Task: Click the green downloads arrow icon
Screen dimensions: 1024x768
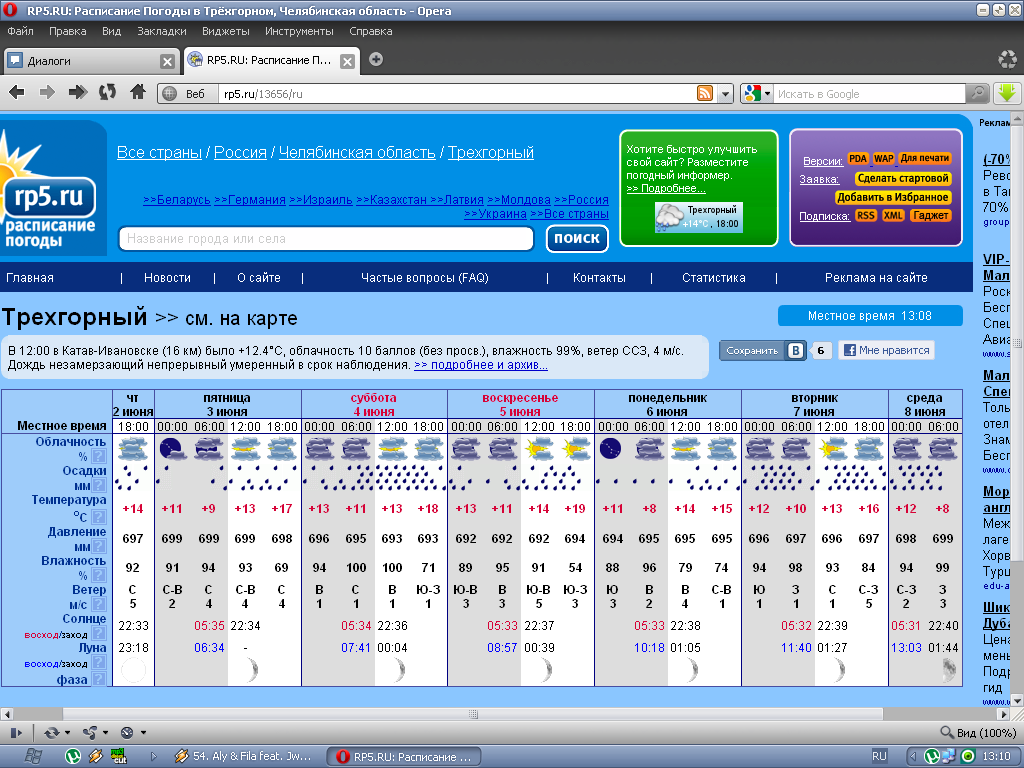Action: tap(1007, 93)
